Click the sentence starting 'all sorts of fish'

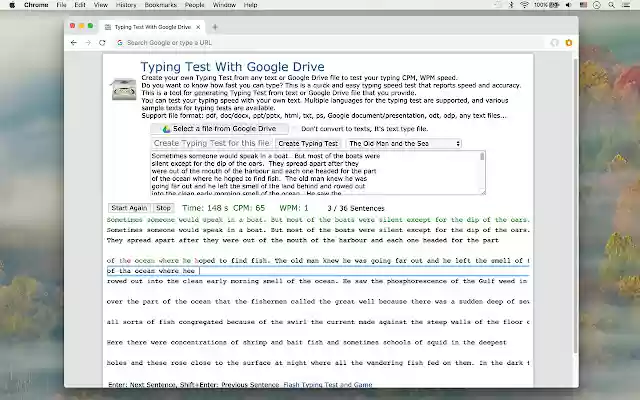click(318, 322)
